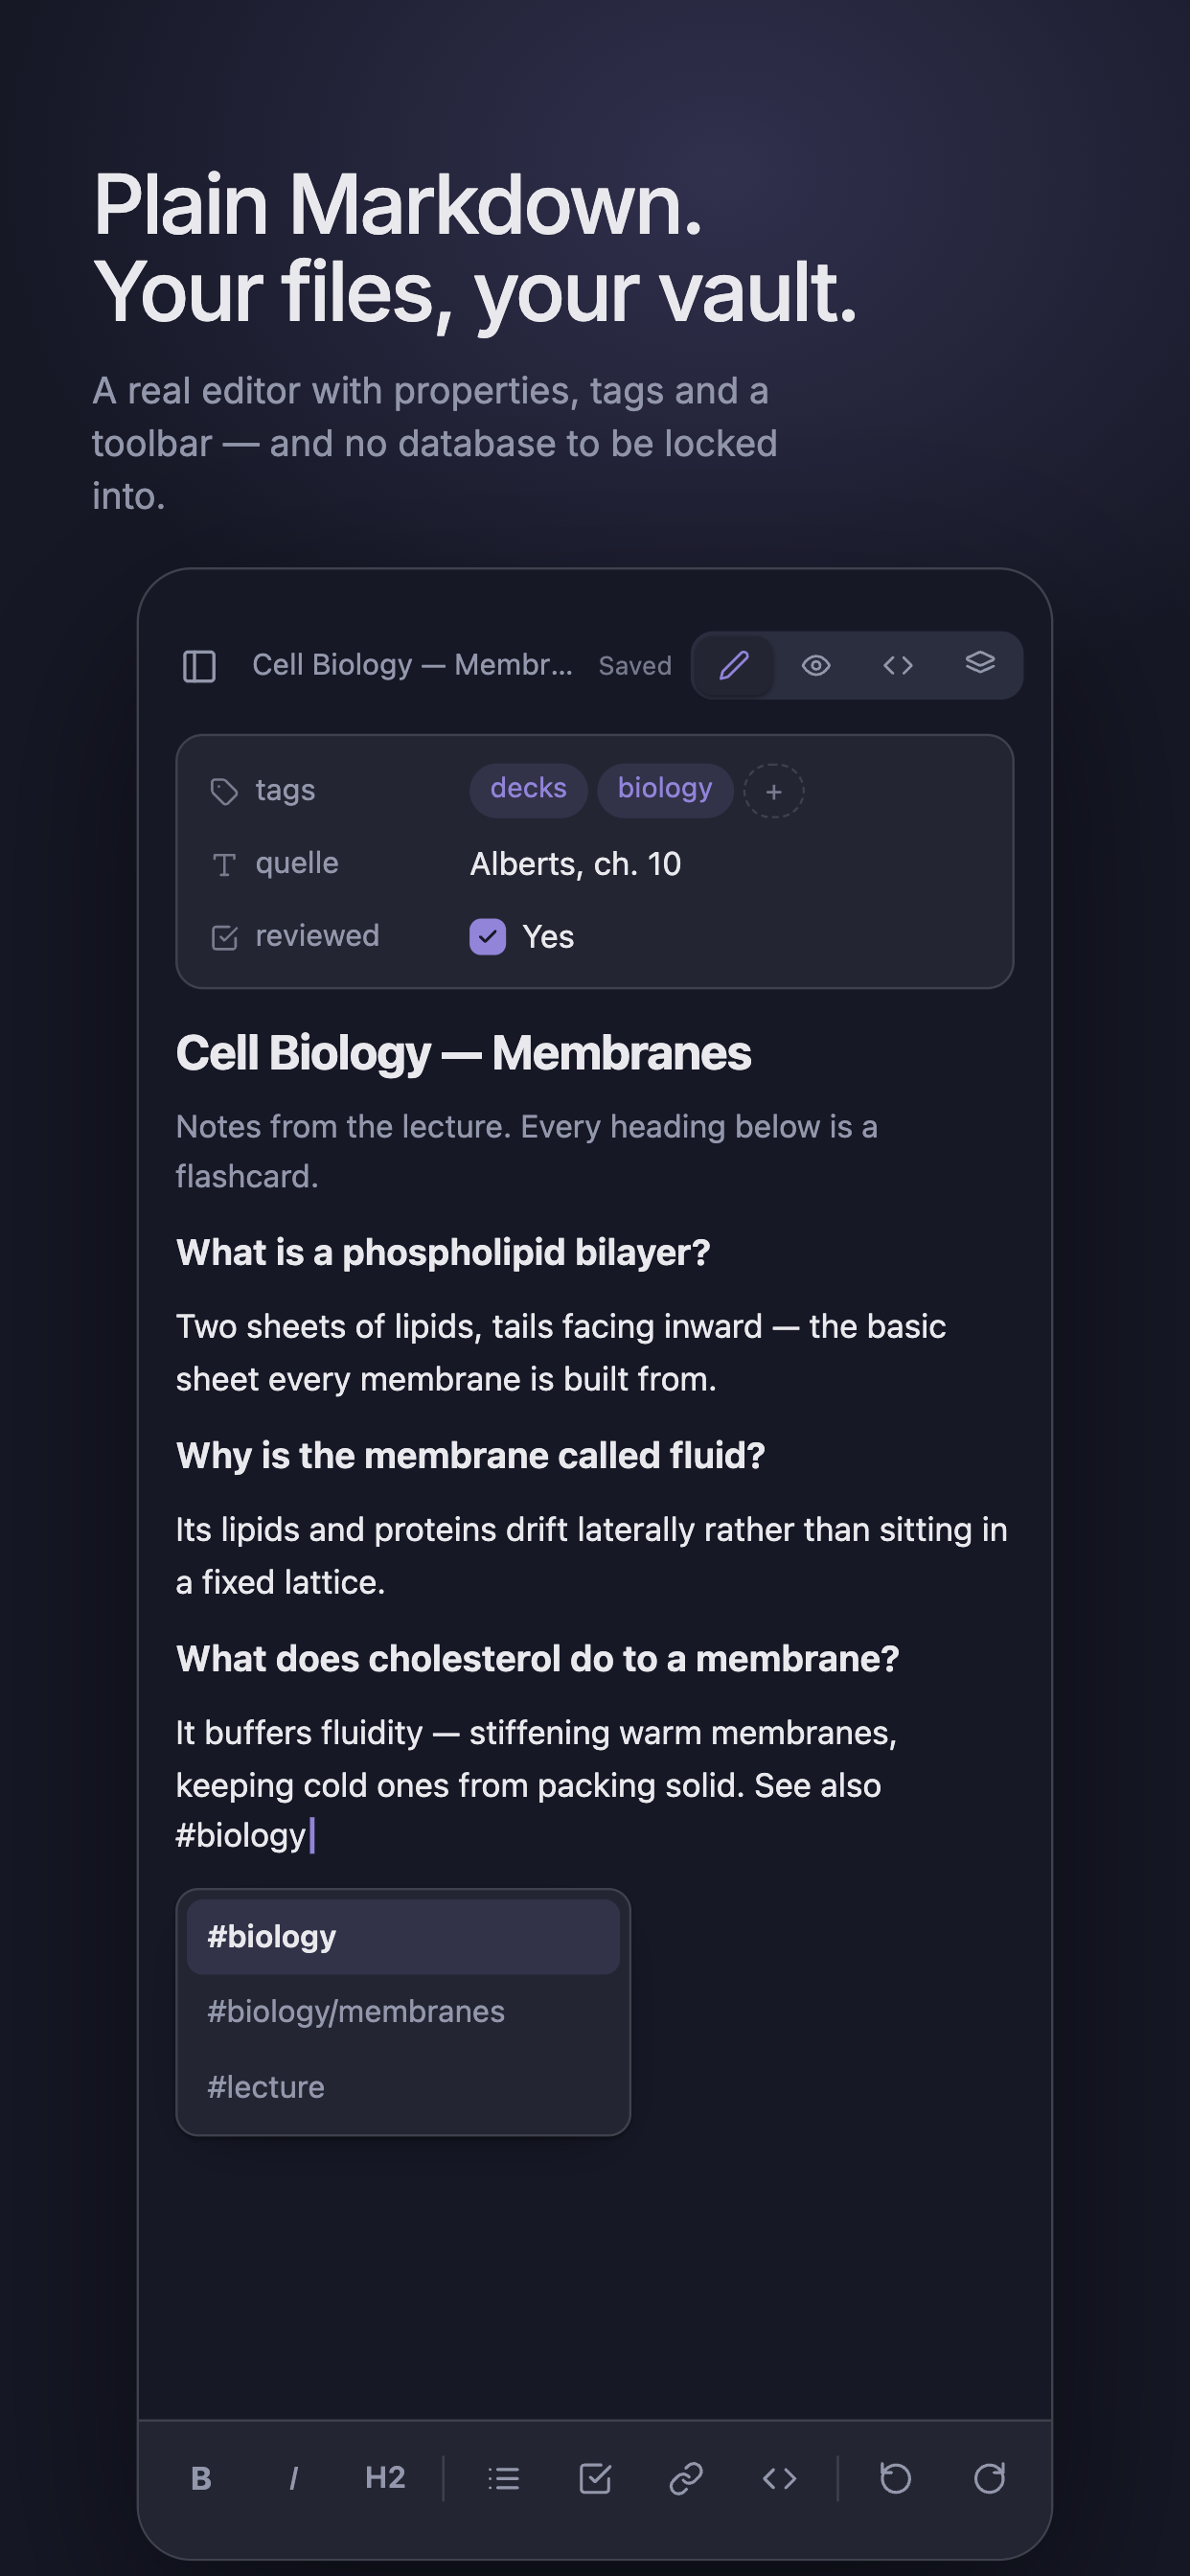
Task: Insert an H2 heading
Action: coord(385,2479)
